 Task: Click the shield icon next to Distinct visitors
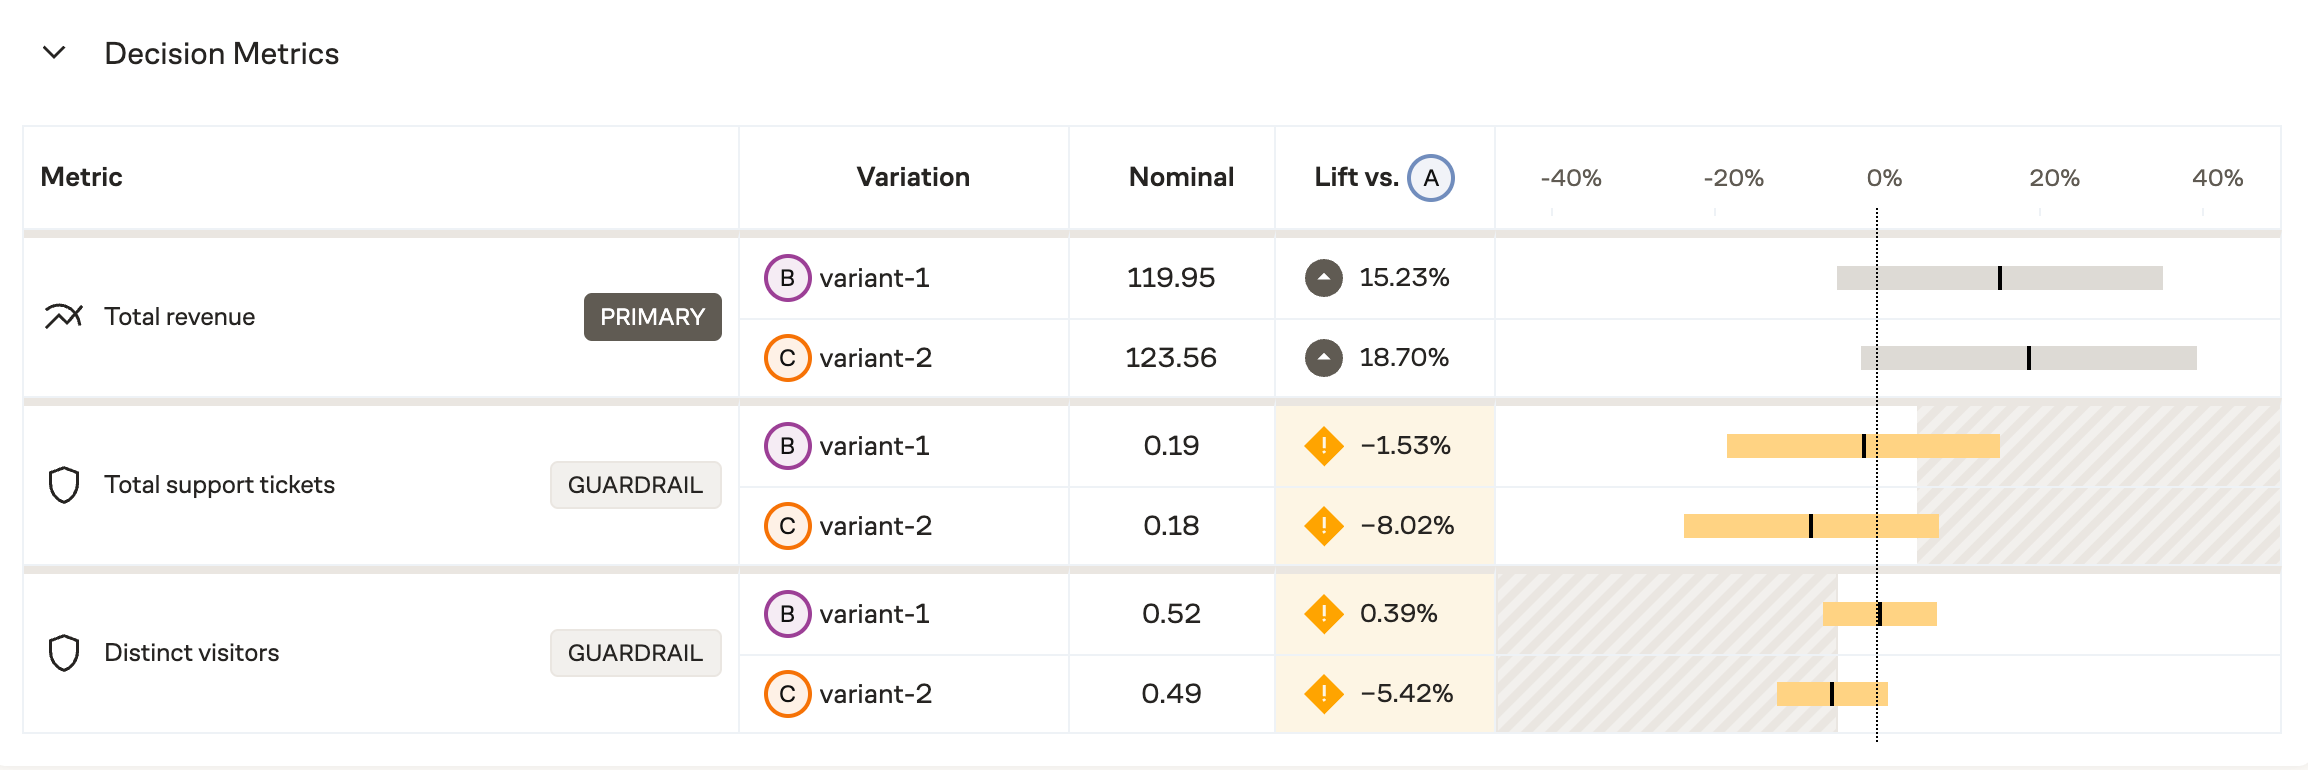tap(63, 653)
